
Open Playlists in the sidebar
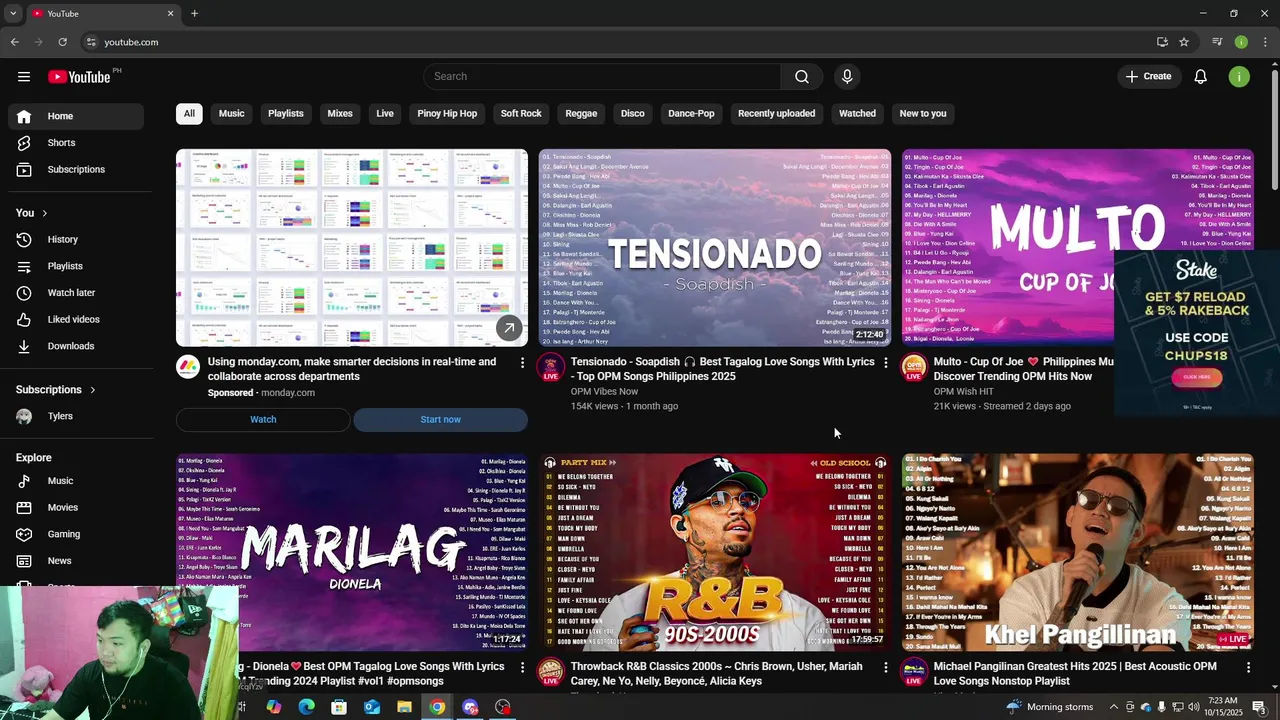click(76, 266)
